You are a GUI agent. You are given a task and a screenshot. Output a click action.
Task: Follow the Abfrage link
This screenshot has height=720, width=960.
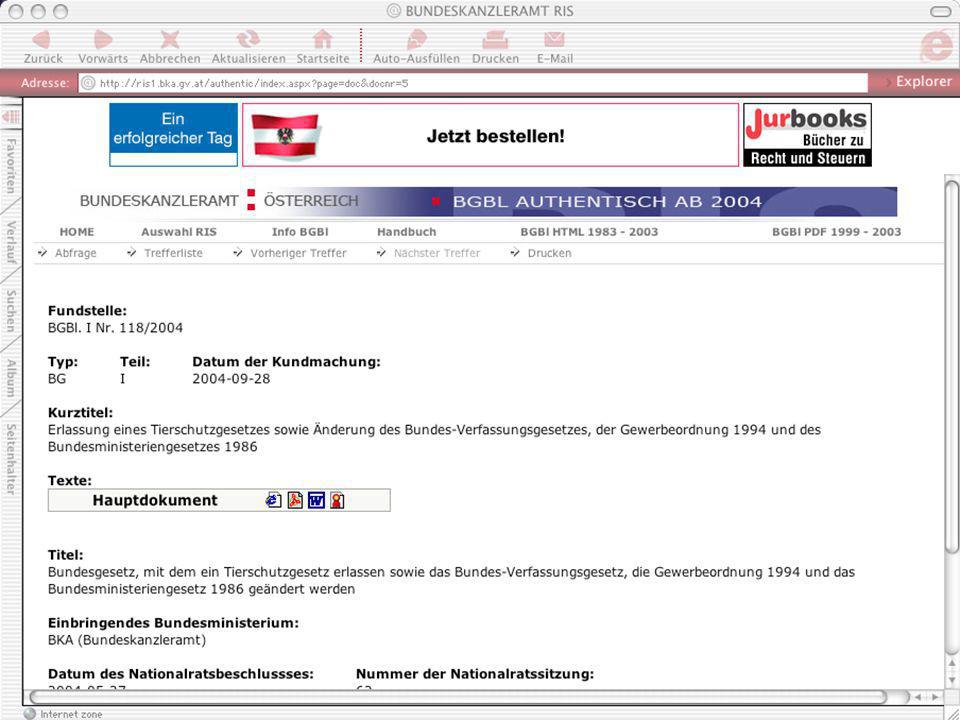click(75, 253)
